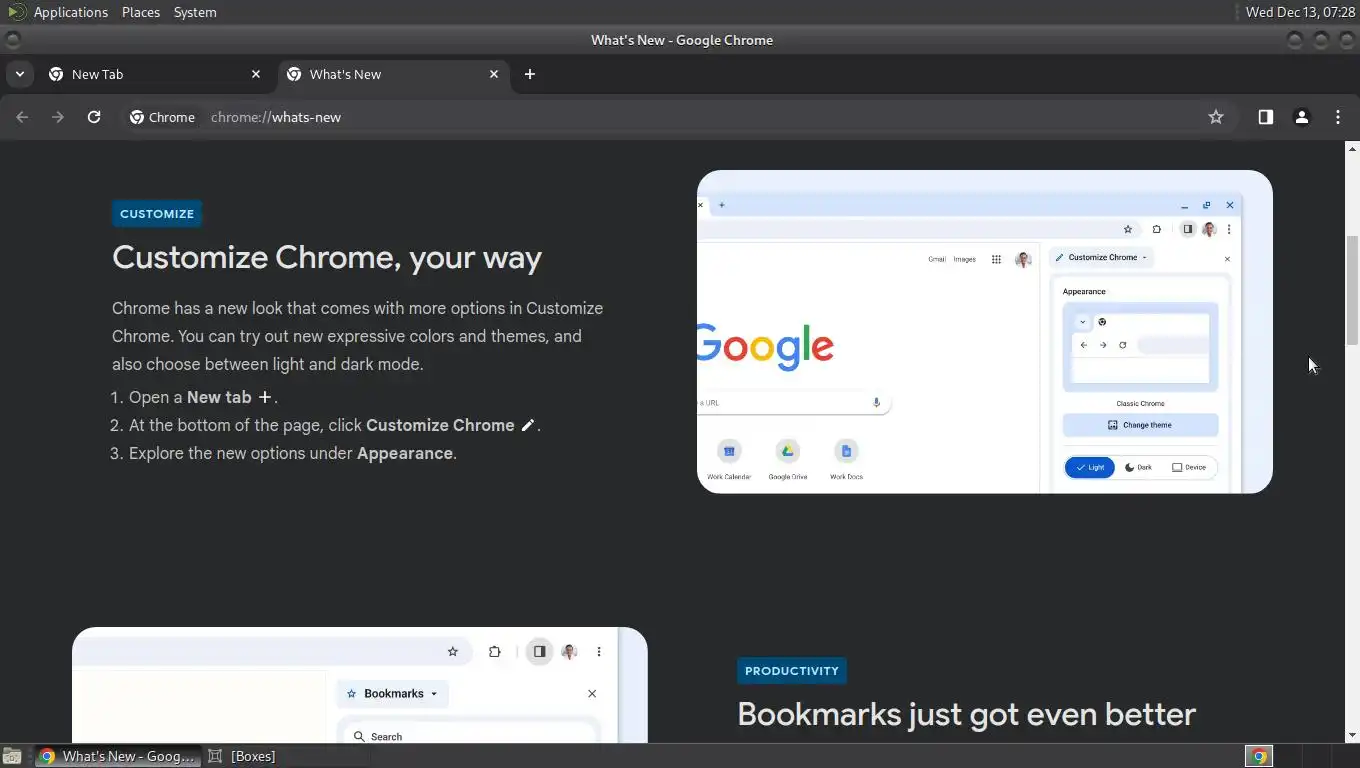This screenshot has height=768, width=1360.
Task: Open the window menu button in title bar
Action: point(12,40)
